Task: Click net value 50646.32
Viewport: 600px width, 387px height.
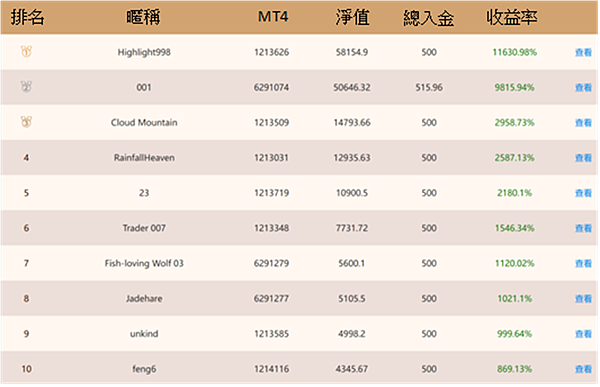Action: click(352, 87)
